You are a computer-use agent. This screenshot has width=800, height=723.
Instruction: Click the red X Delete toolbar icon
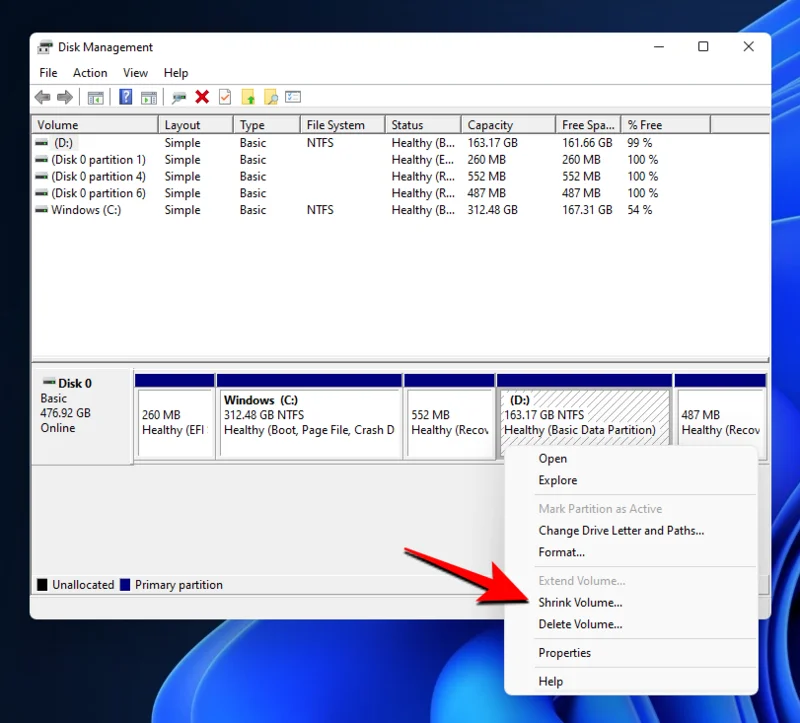(x=201, y=97)
